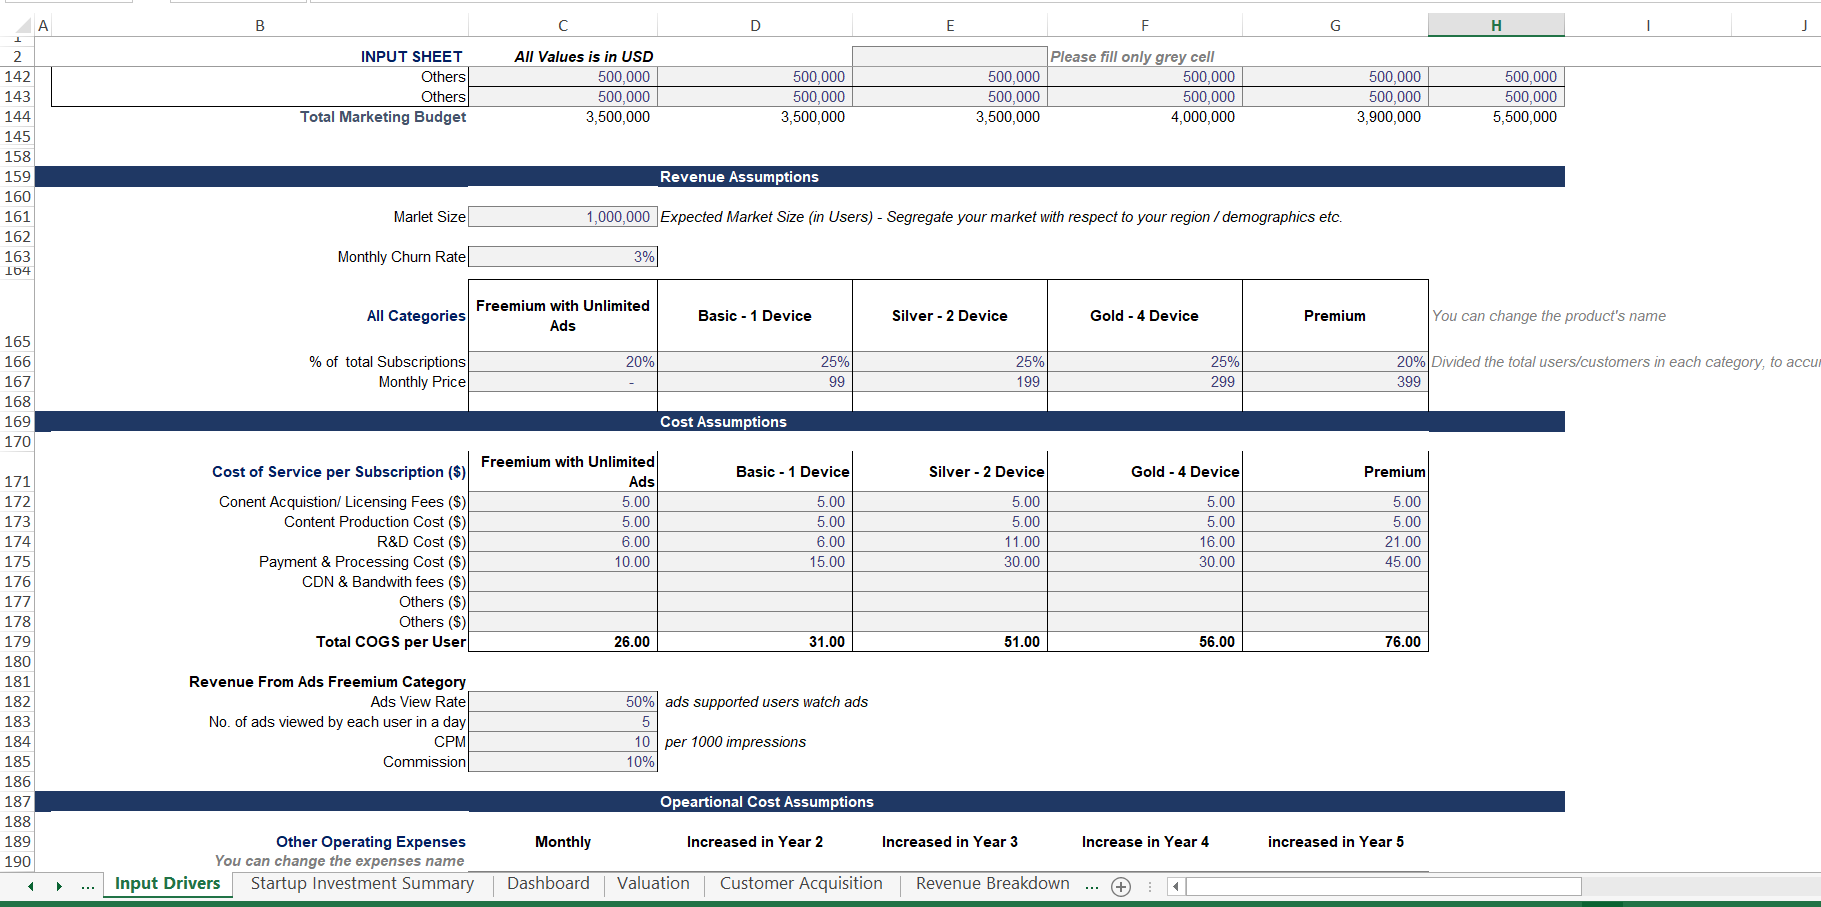Switch to Revenue Breakdown sheet
Viewport: 1821px width, 907px height.
992,884
